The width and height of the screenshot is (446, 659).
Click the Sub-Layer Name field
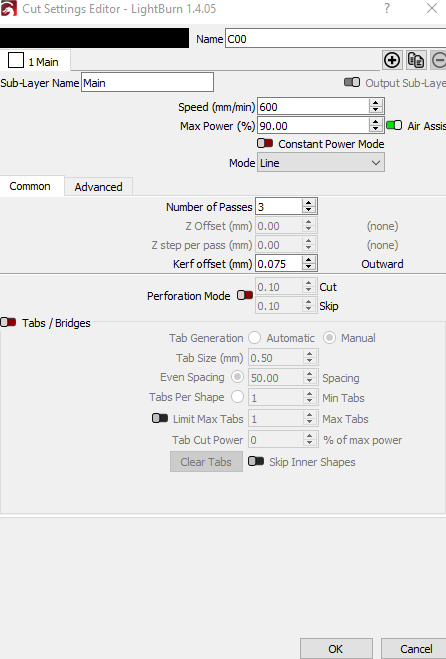pyautogui.click(x=147, y=82)
